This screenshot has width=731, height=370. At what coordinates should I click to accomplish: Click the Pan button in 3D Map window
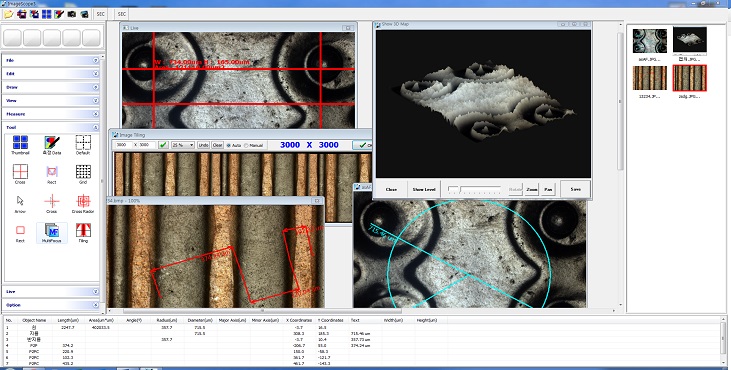(549, 190)
